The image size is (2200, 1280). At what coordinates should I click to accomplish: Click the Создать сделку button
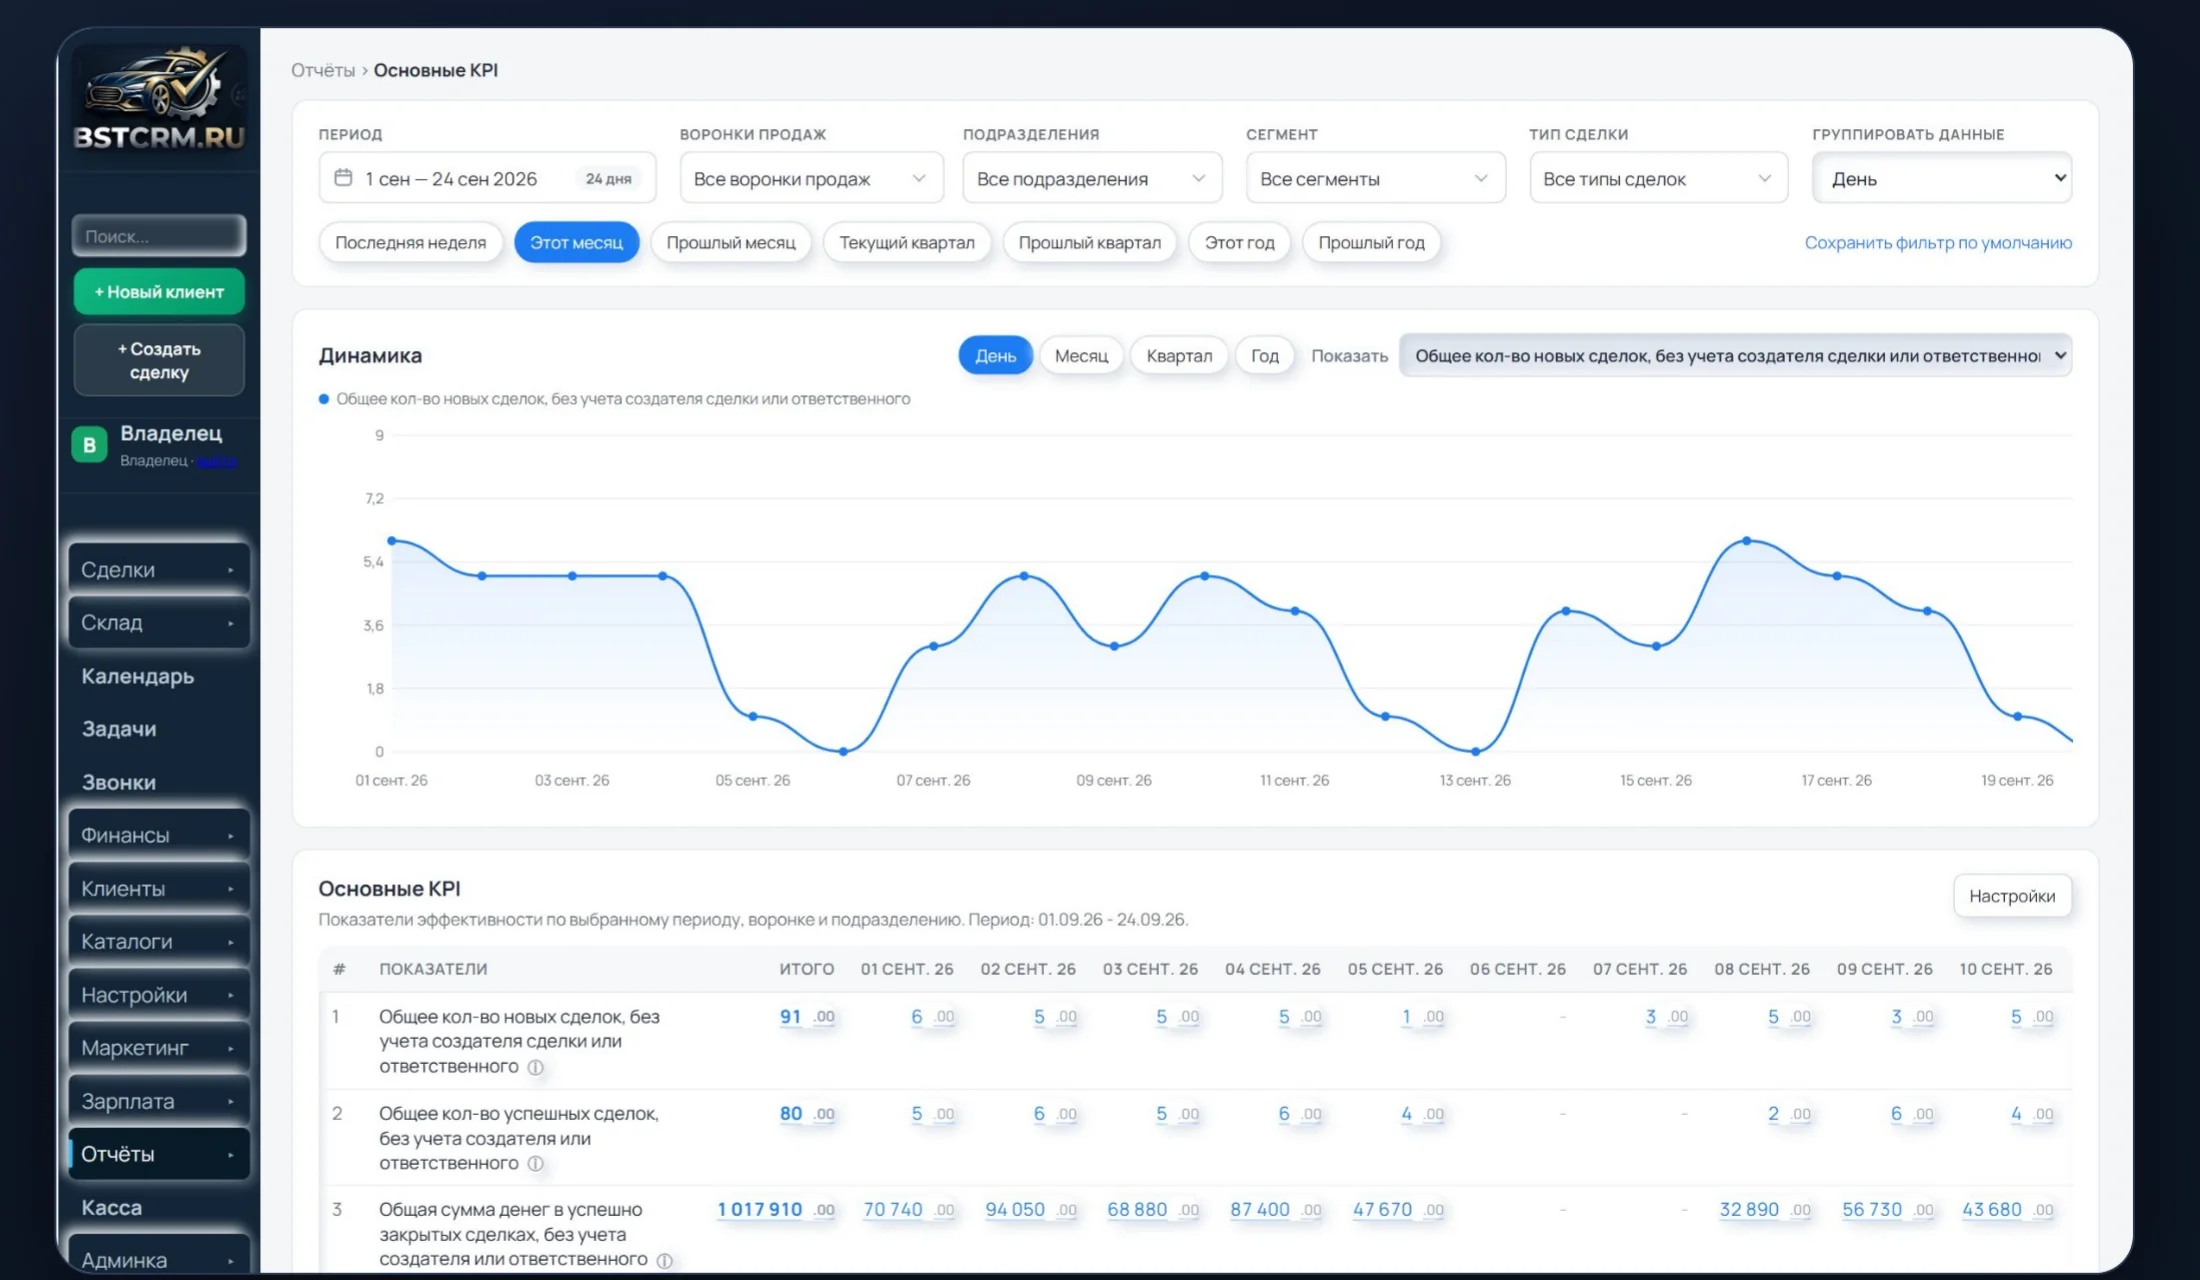coord(159,360)
